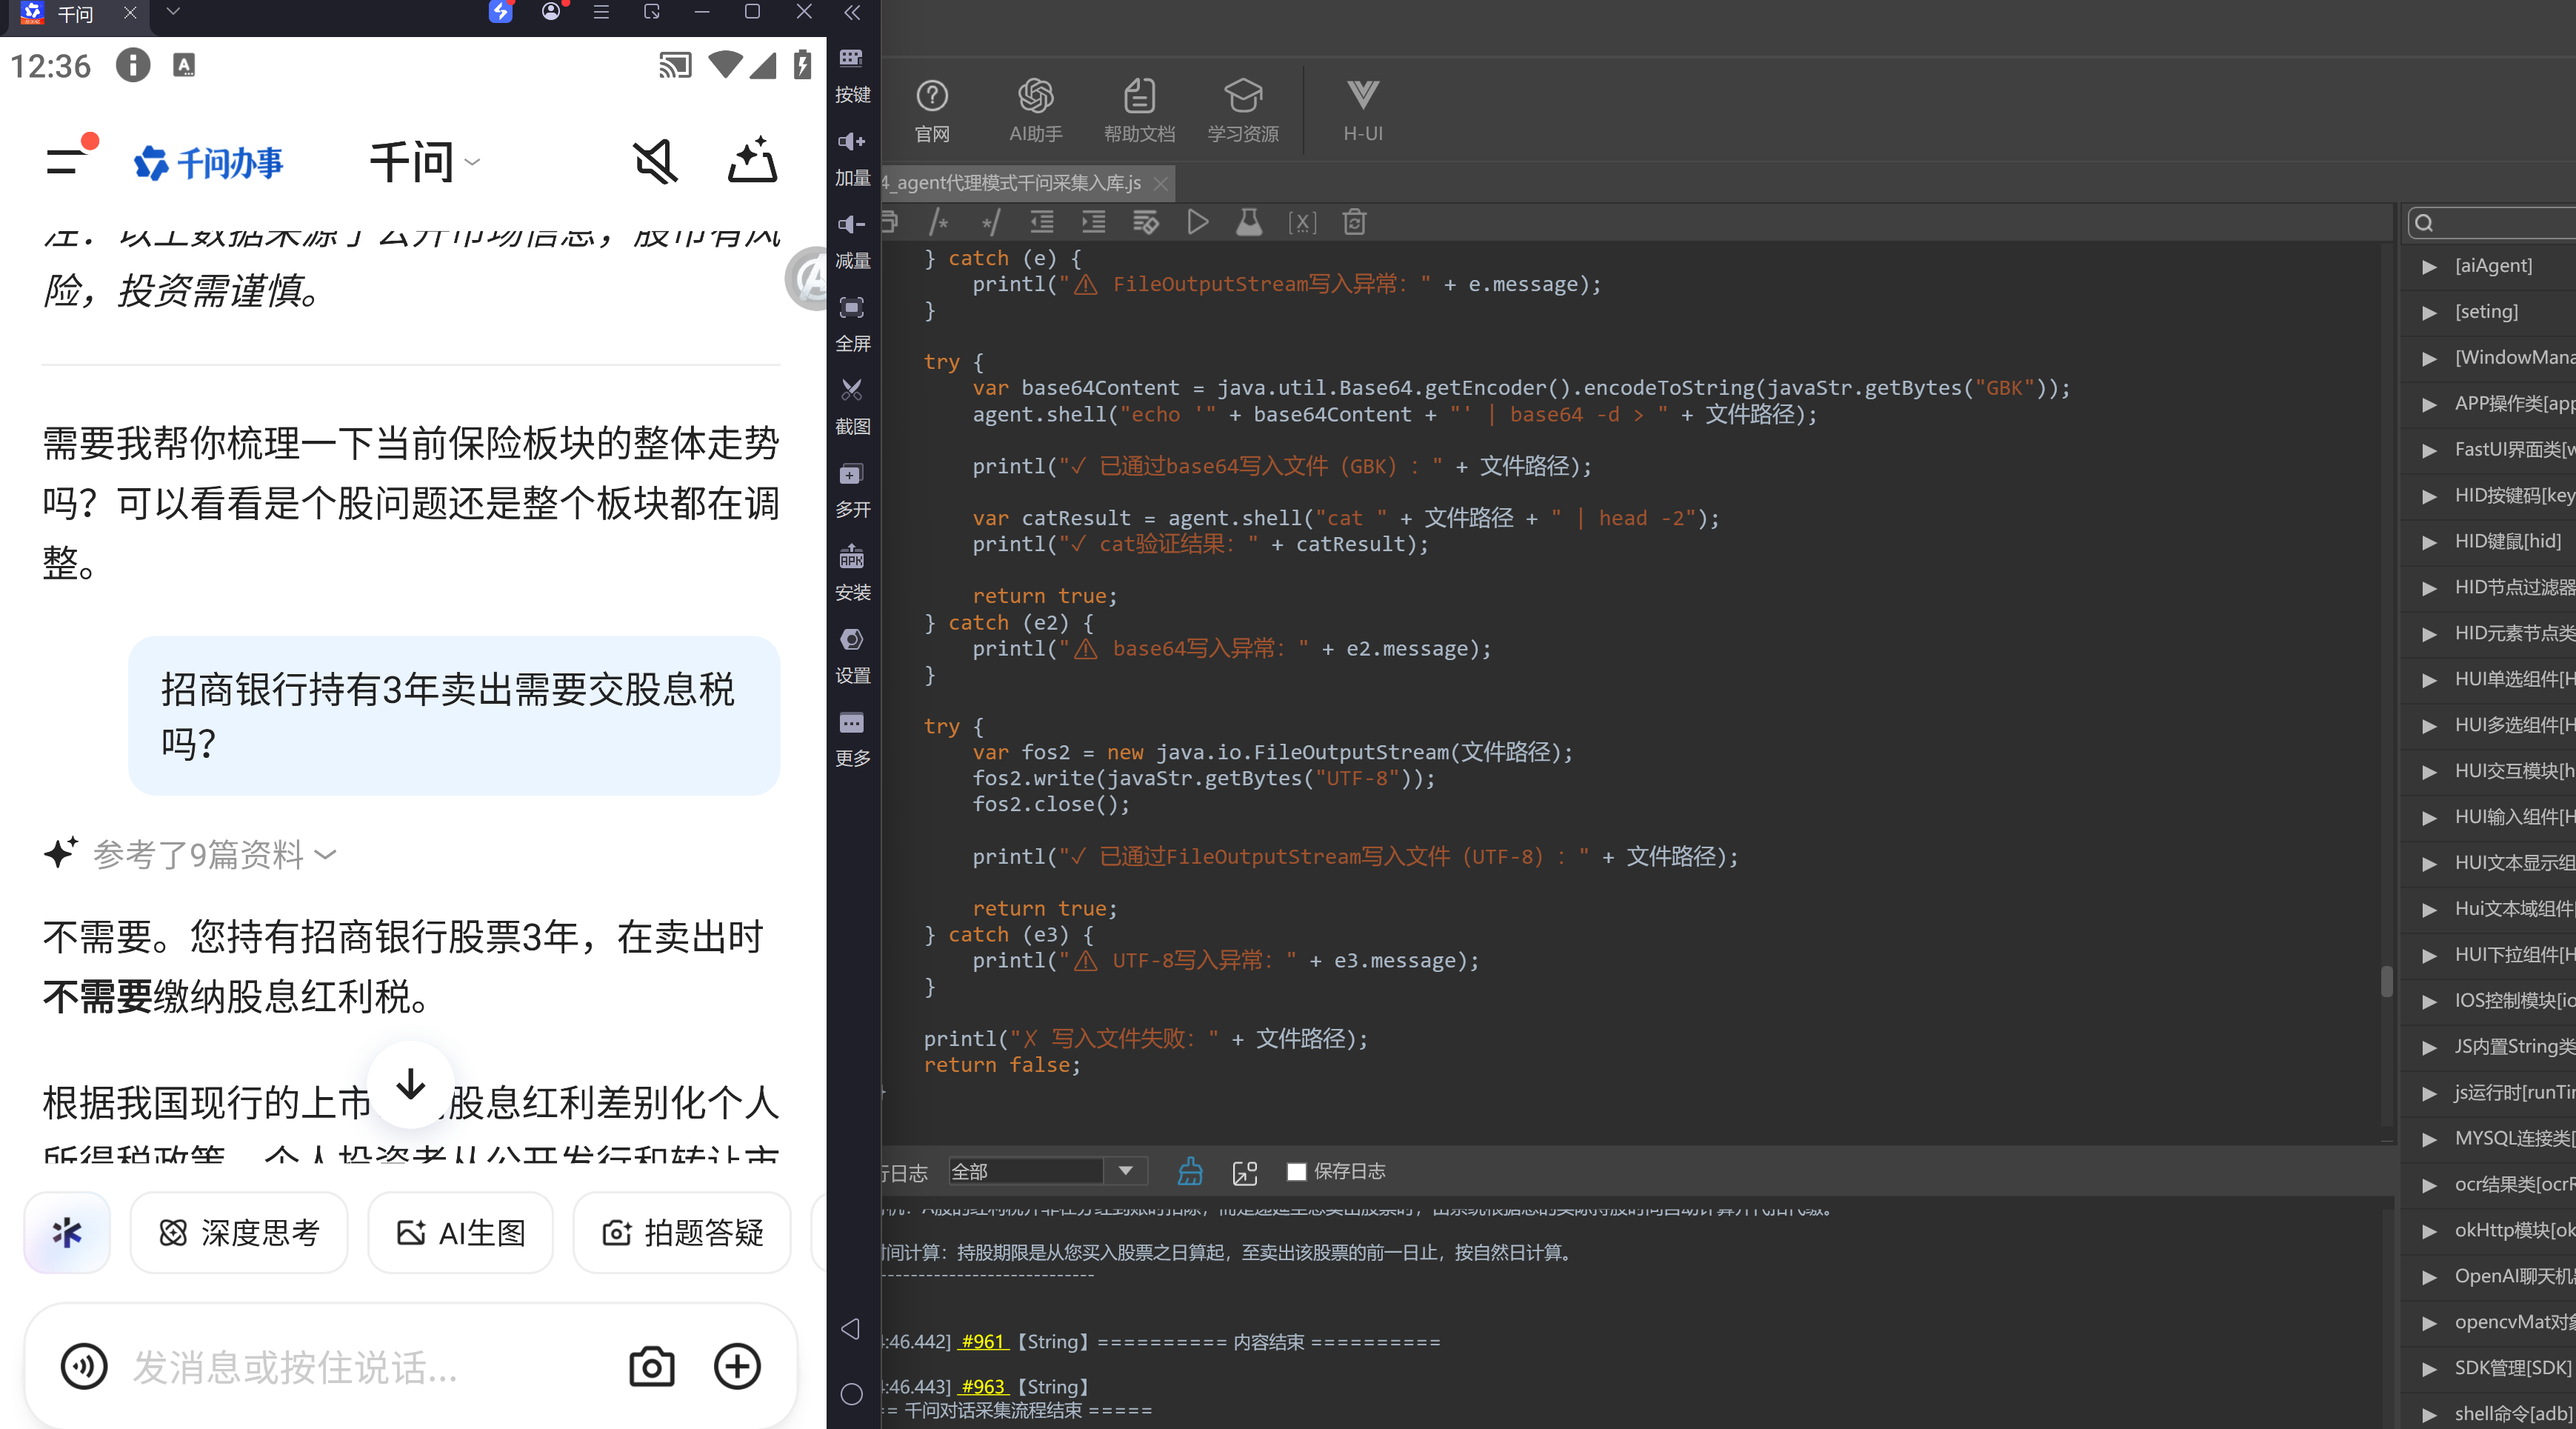Click the 更多 more options icon
2576x1429 pixels.
click(852, 740)
